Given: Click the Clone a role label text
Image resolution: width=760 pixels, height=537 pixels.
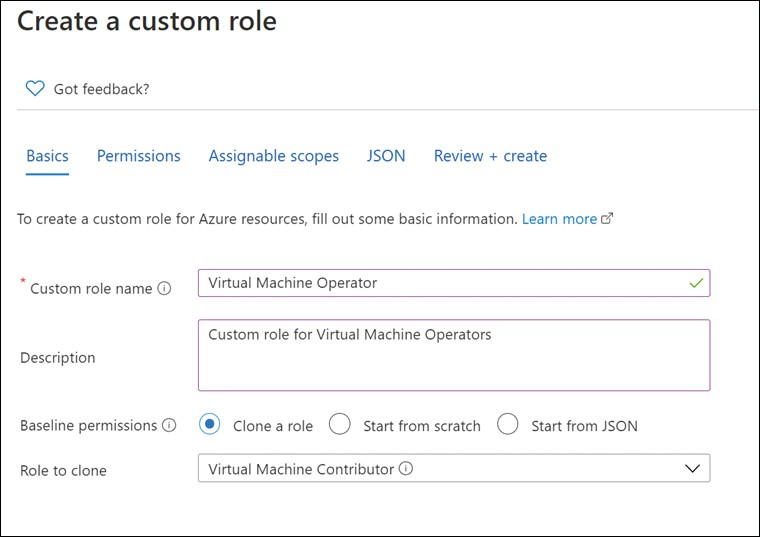Looking at the screenshot, I should click(273, 426).
